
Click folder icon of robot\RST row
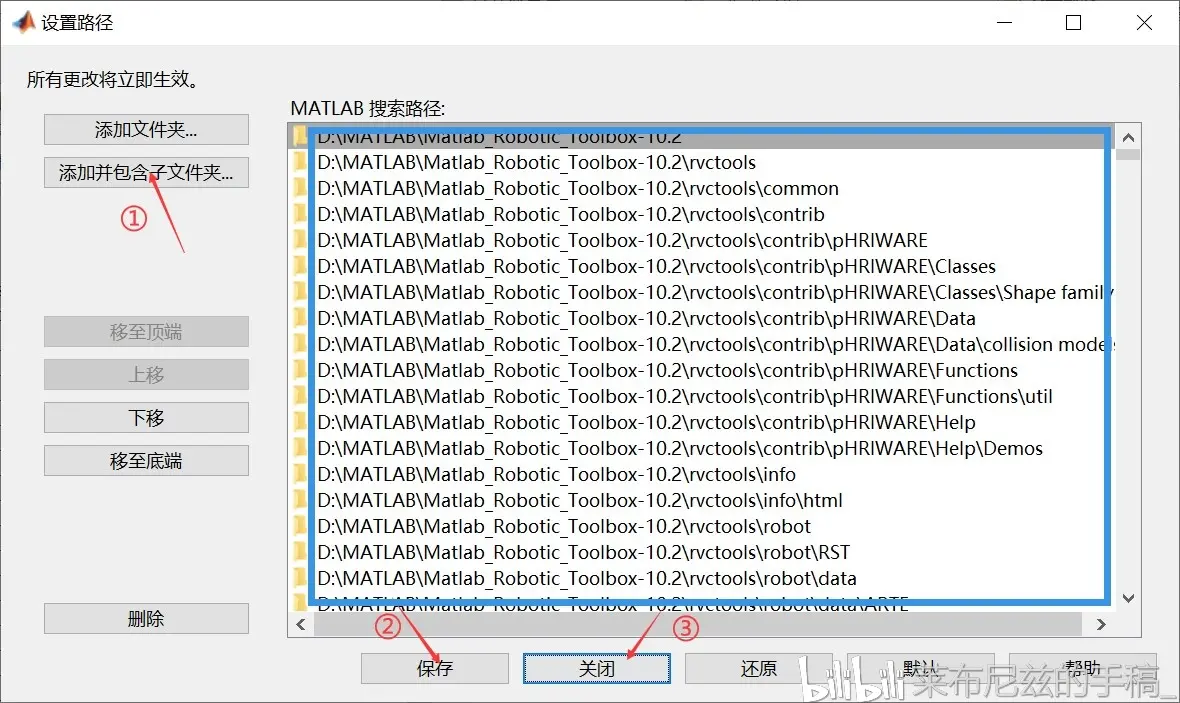pyautogui.click(x=300, y=552)
